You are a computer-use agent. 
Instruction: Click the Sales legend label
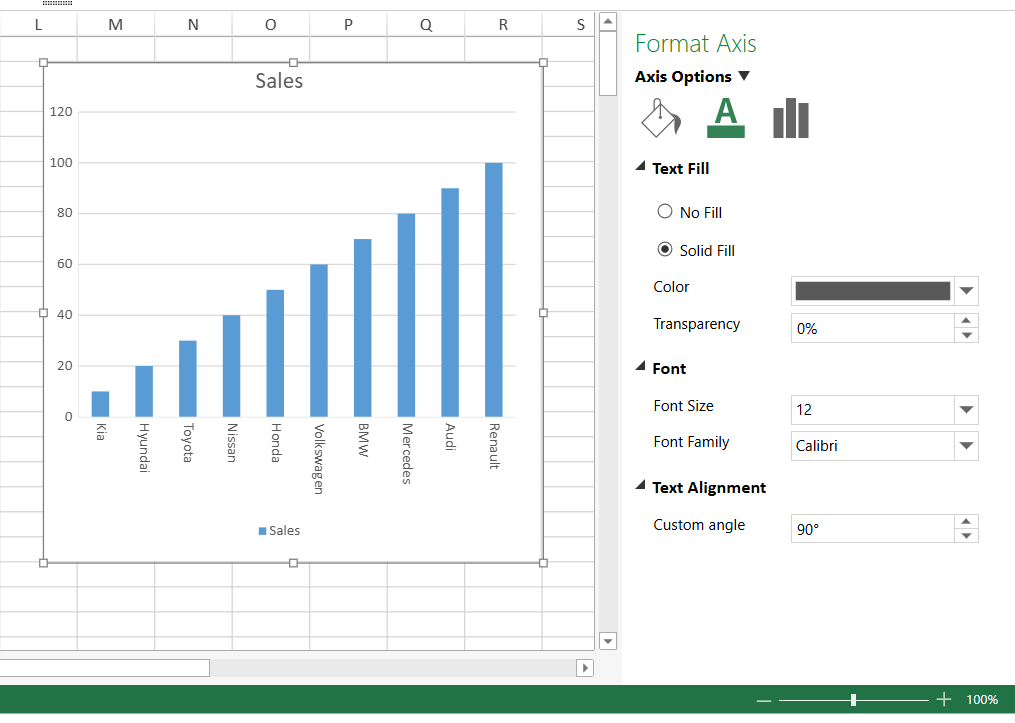[x=285, y=531]
